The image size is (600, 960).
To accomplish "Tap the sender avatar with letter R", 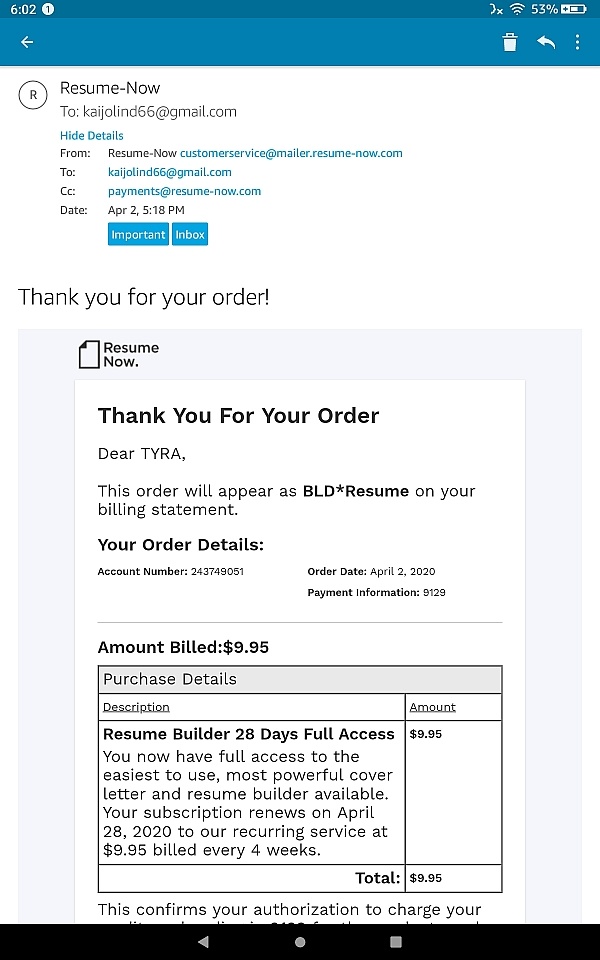I will pos(33,95).
